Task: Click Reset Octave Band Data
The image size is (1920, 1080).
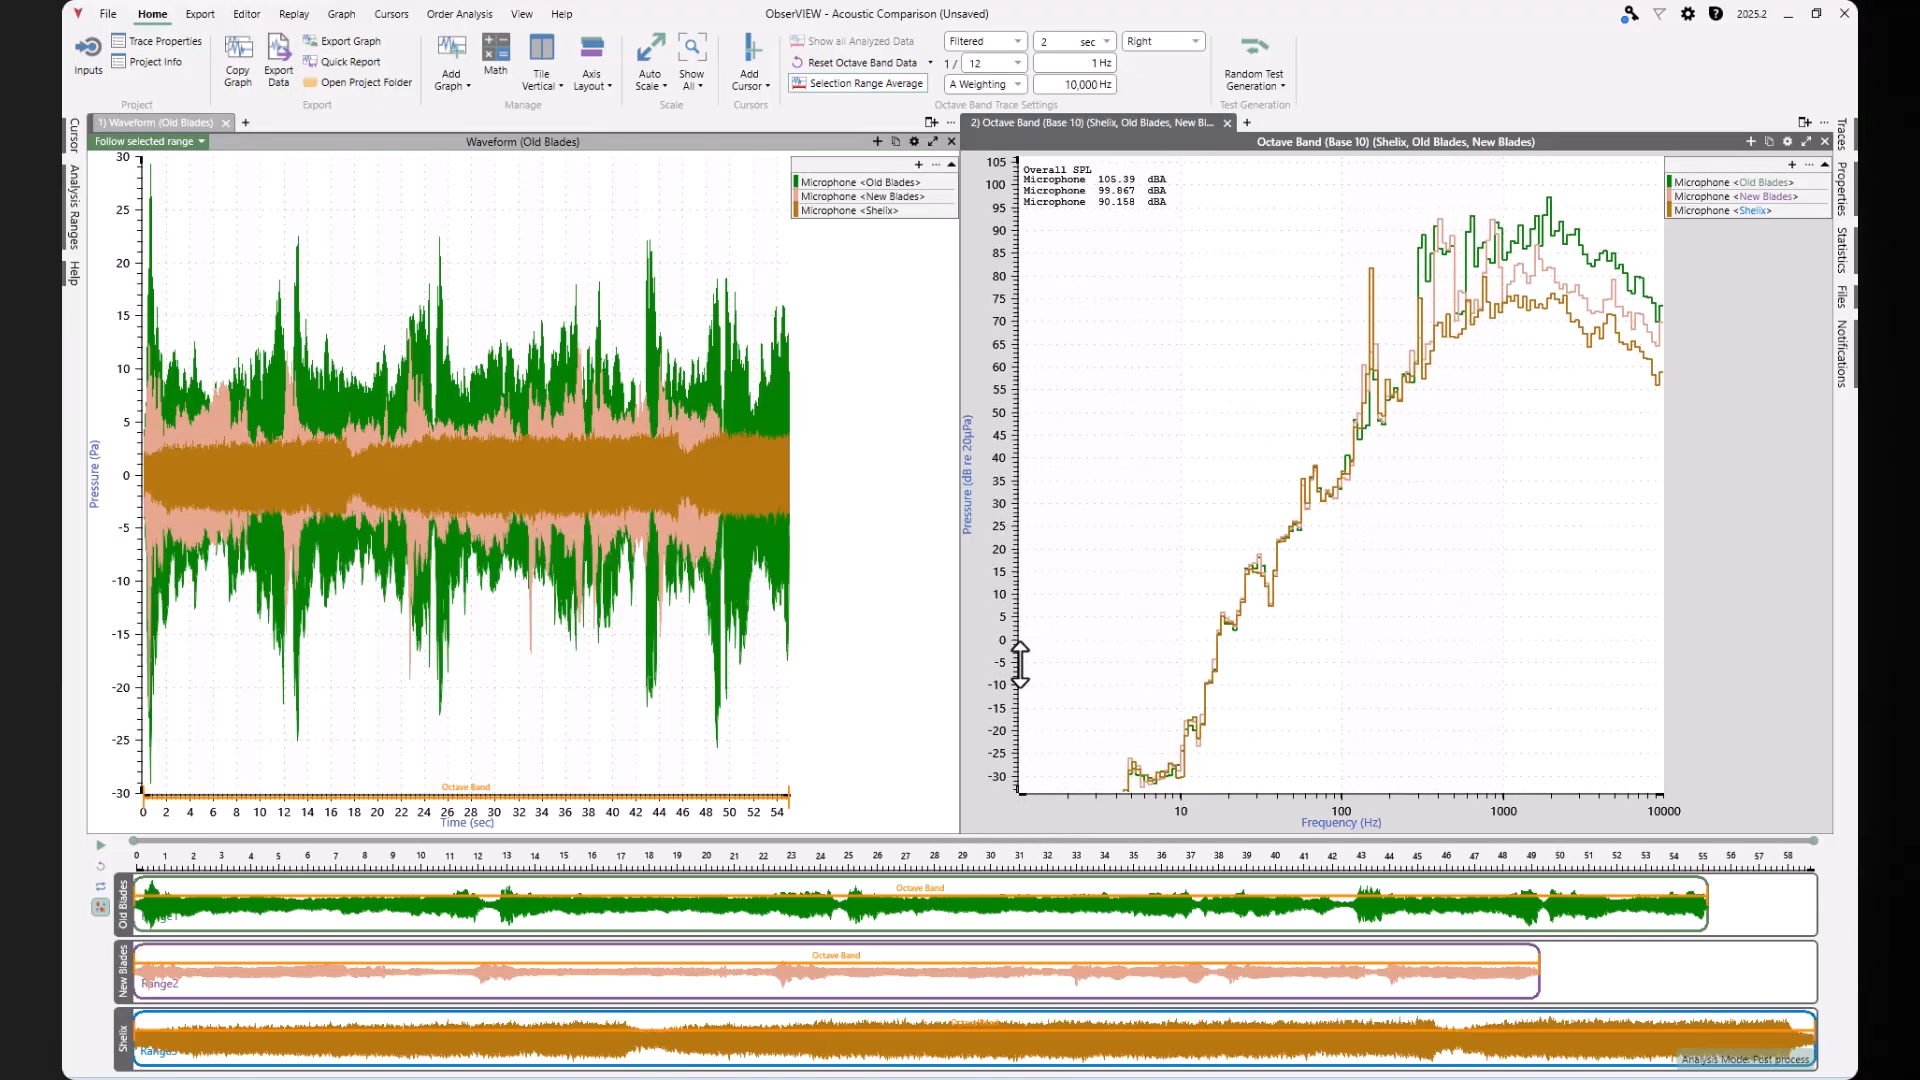Action: [x=854, y=63]
